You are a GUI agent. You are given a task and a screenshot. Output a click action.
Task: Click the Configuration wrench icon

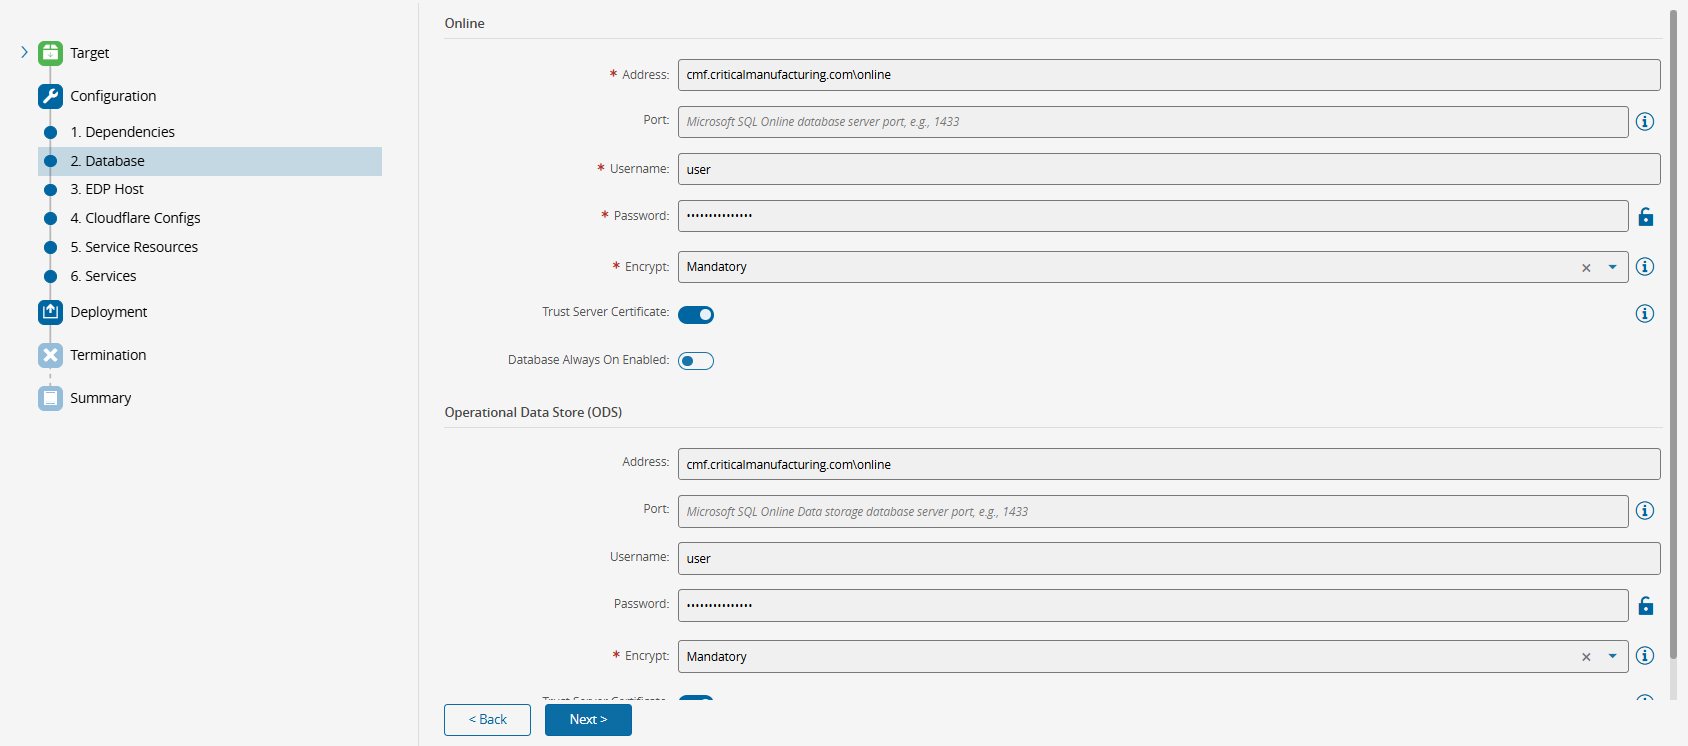click(50, 96)
